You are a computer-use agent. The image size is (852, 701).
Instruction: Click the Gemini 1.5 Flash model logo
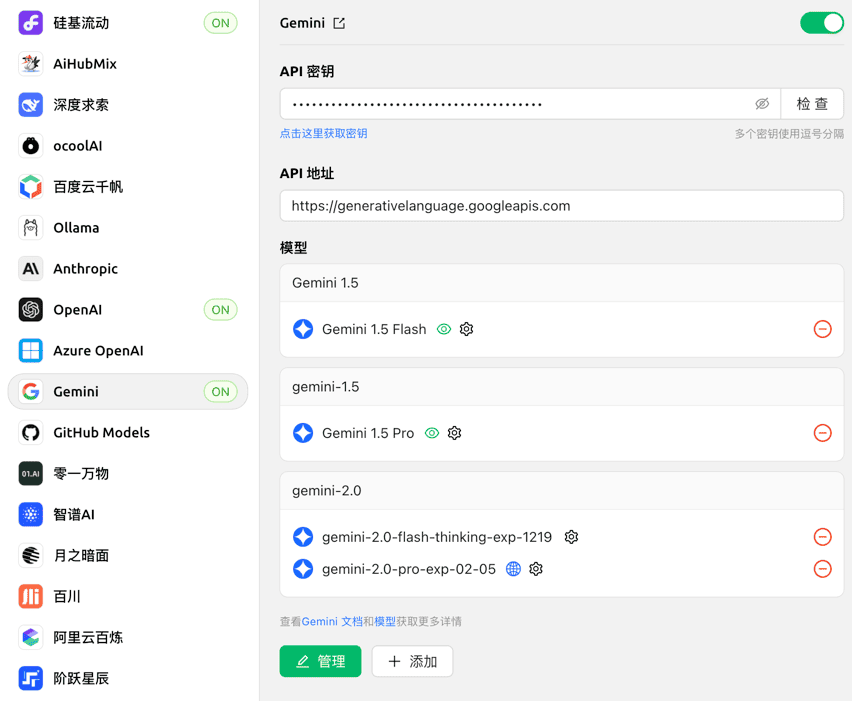click(x=303, y=329)
